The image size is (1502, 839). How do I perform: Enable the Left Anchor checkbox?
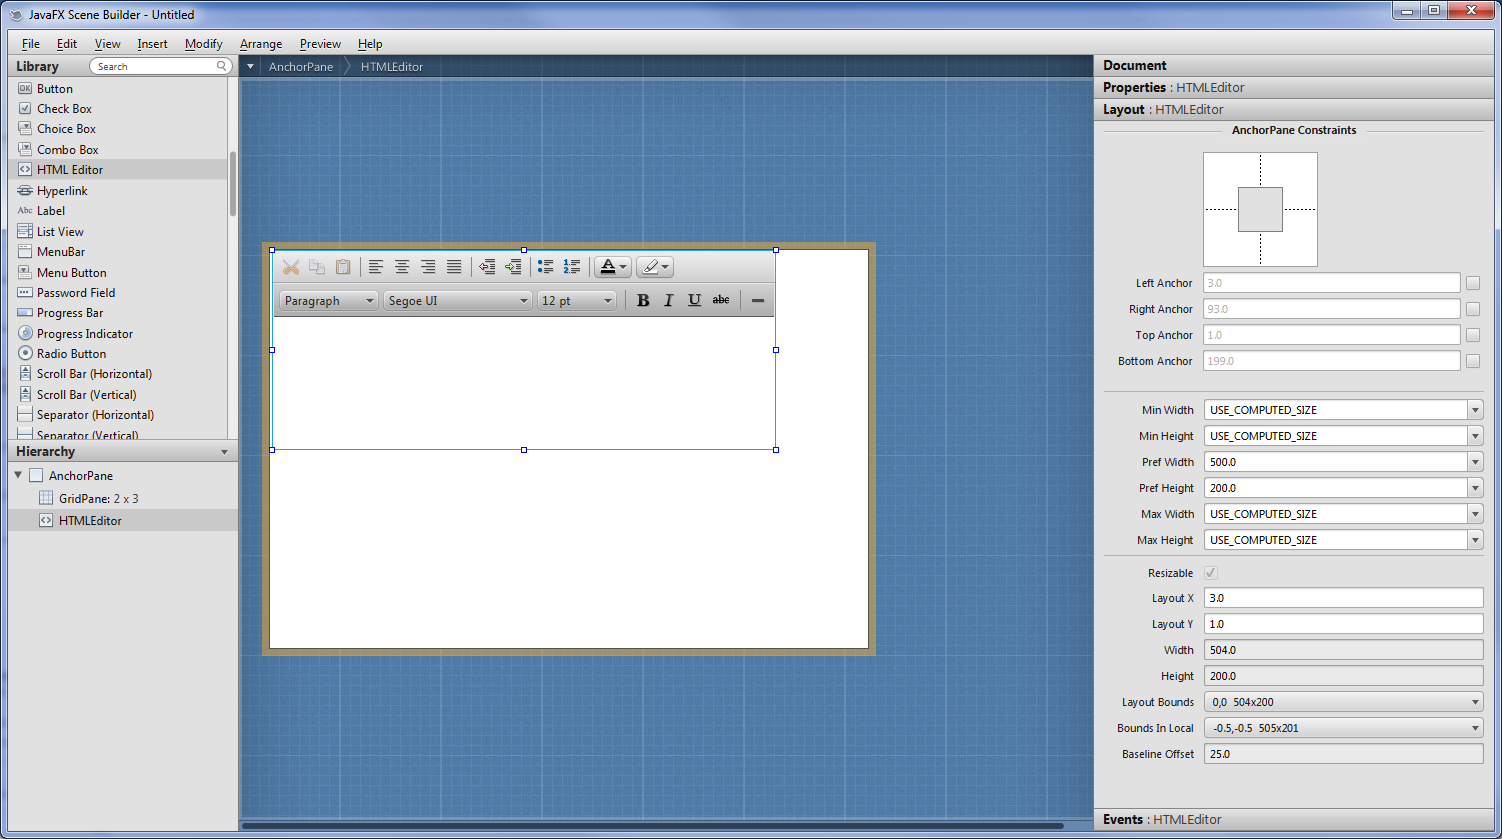click(1472, 283)
